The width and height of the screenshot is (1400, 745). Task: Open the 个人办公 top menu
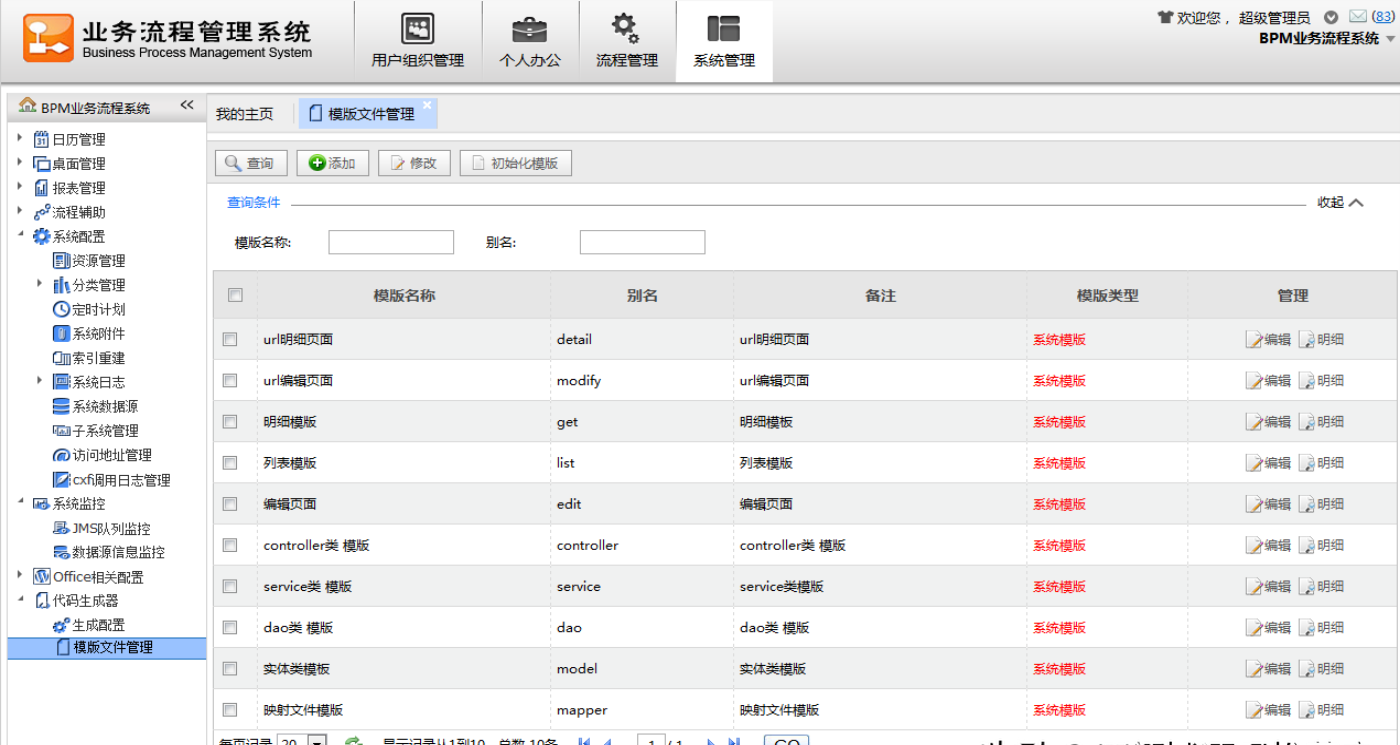[530, 41]
